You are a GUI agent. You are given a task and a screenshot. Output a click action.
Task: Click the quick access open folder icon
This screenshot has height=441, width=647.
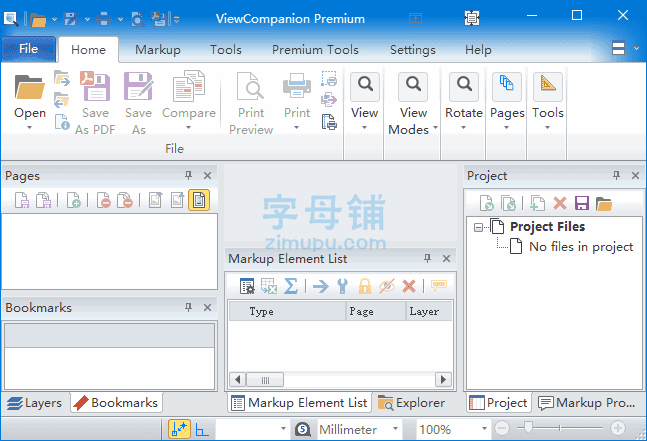click(38, 19)
